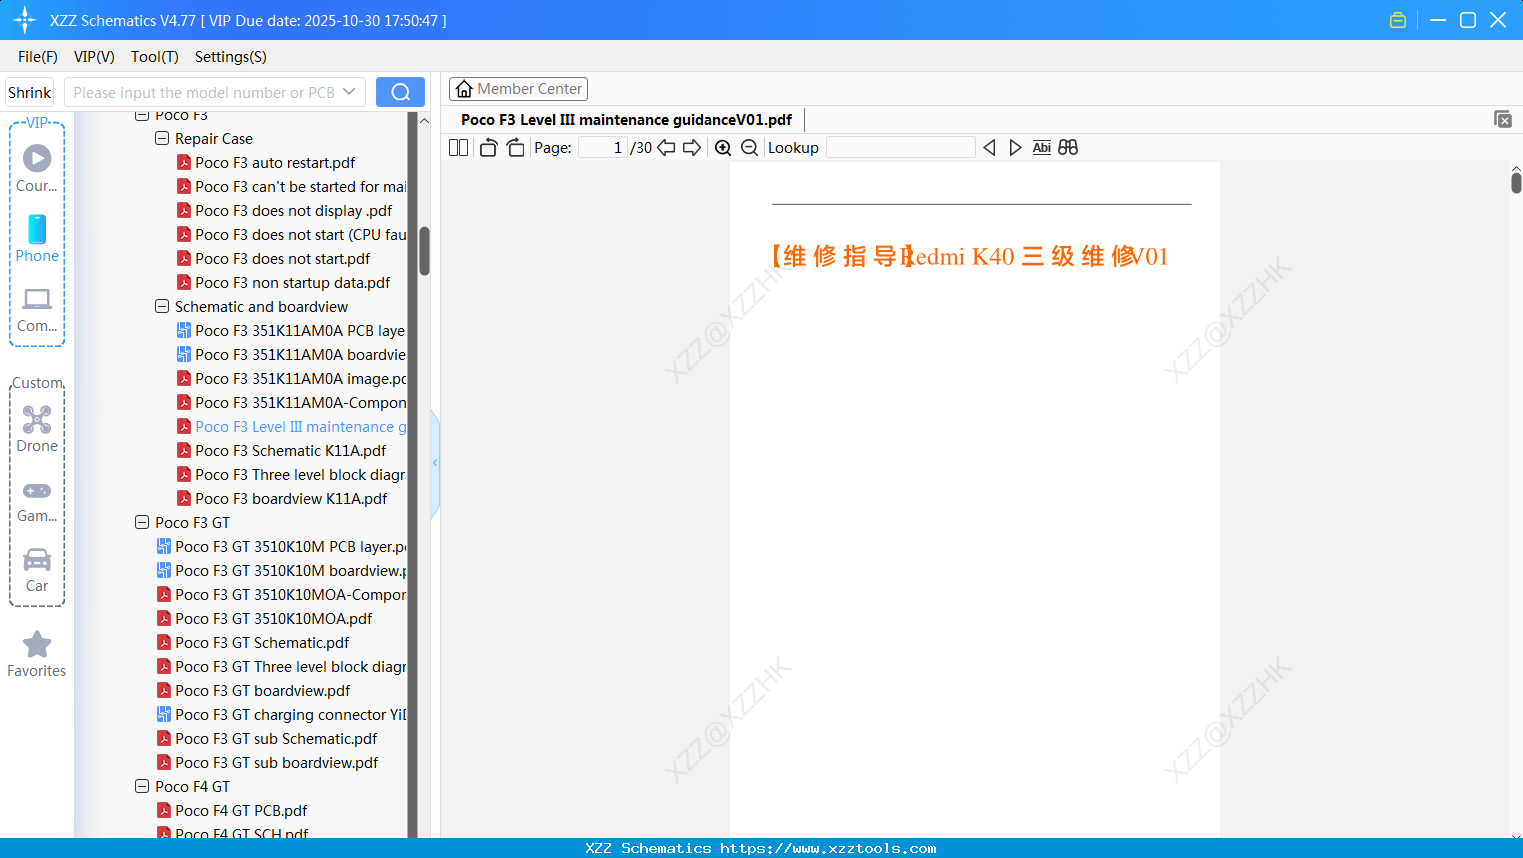Zoom in on the PDF document

pyautogui.click(x=722, y=147)
